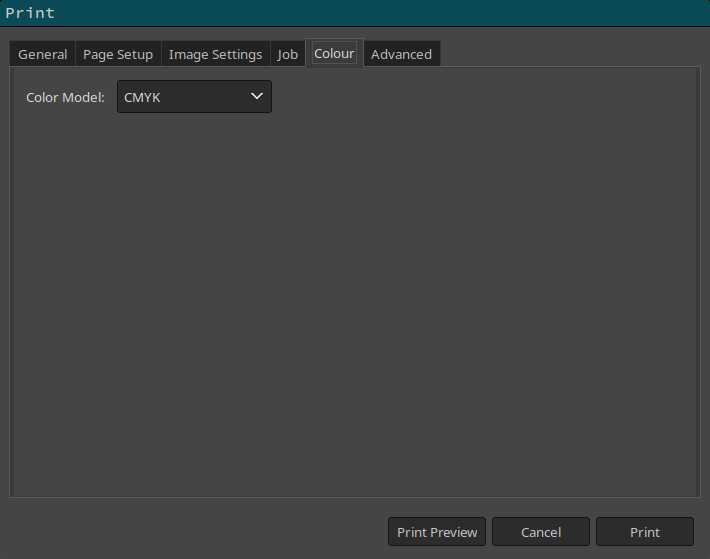Screen dimensions: 710x559
Task: Click the active Colour tab
Action: pos(334,53)
